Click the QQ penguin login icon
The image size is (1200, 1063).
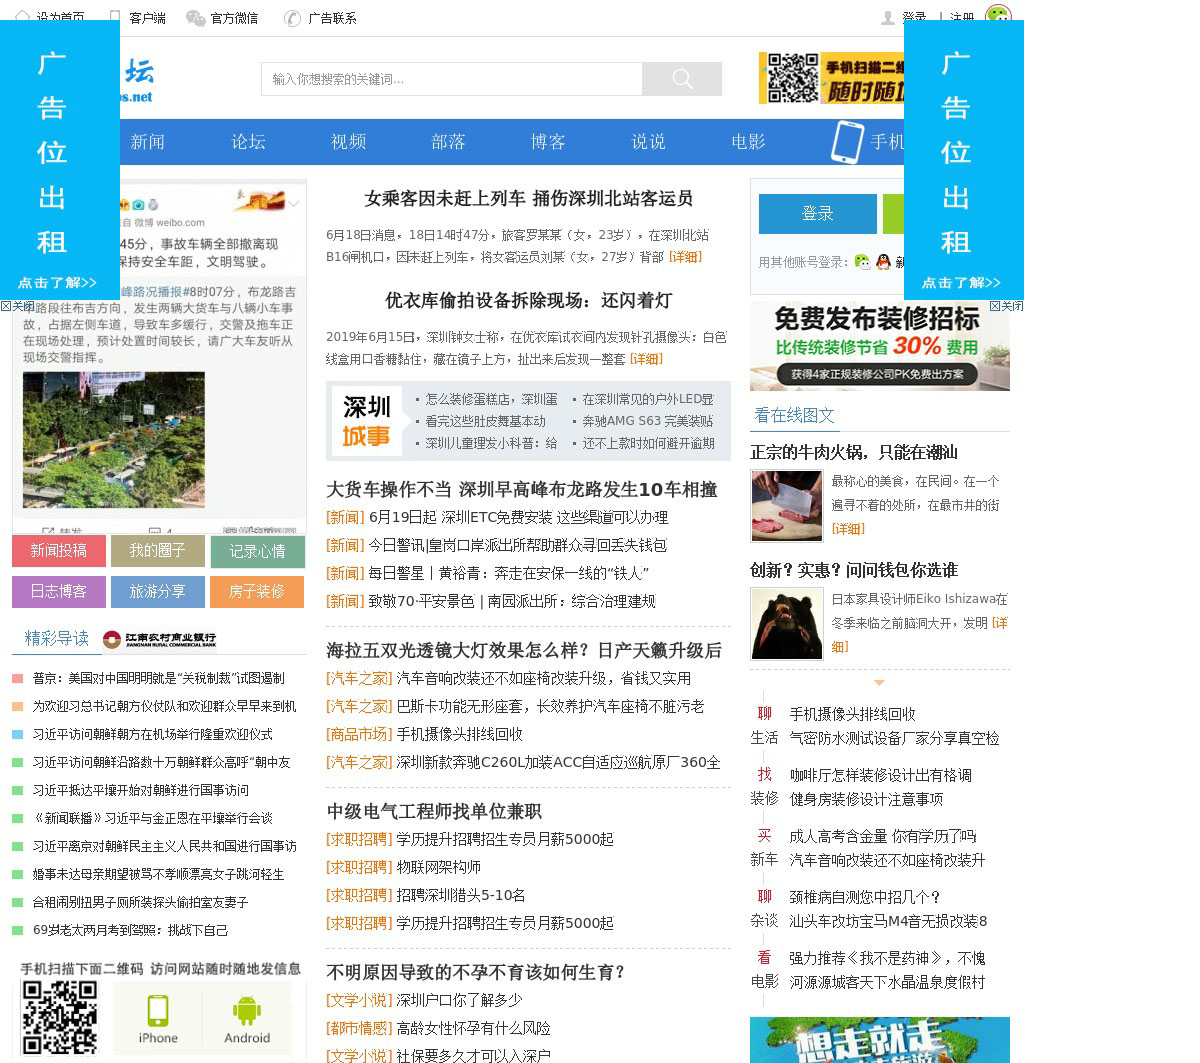[883, 262]
